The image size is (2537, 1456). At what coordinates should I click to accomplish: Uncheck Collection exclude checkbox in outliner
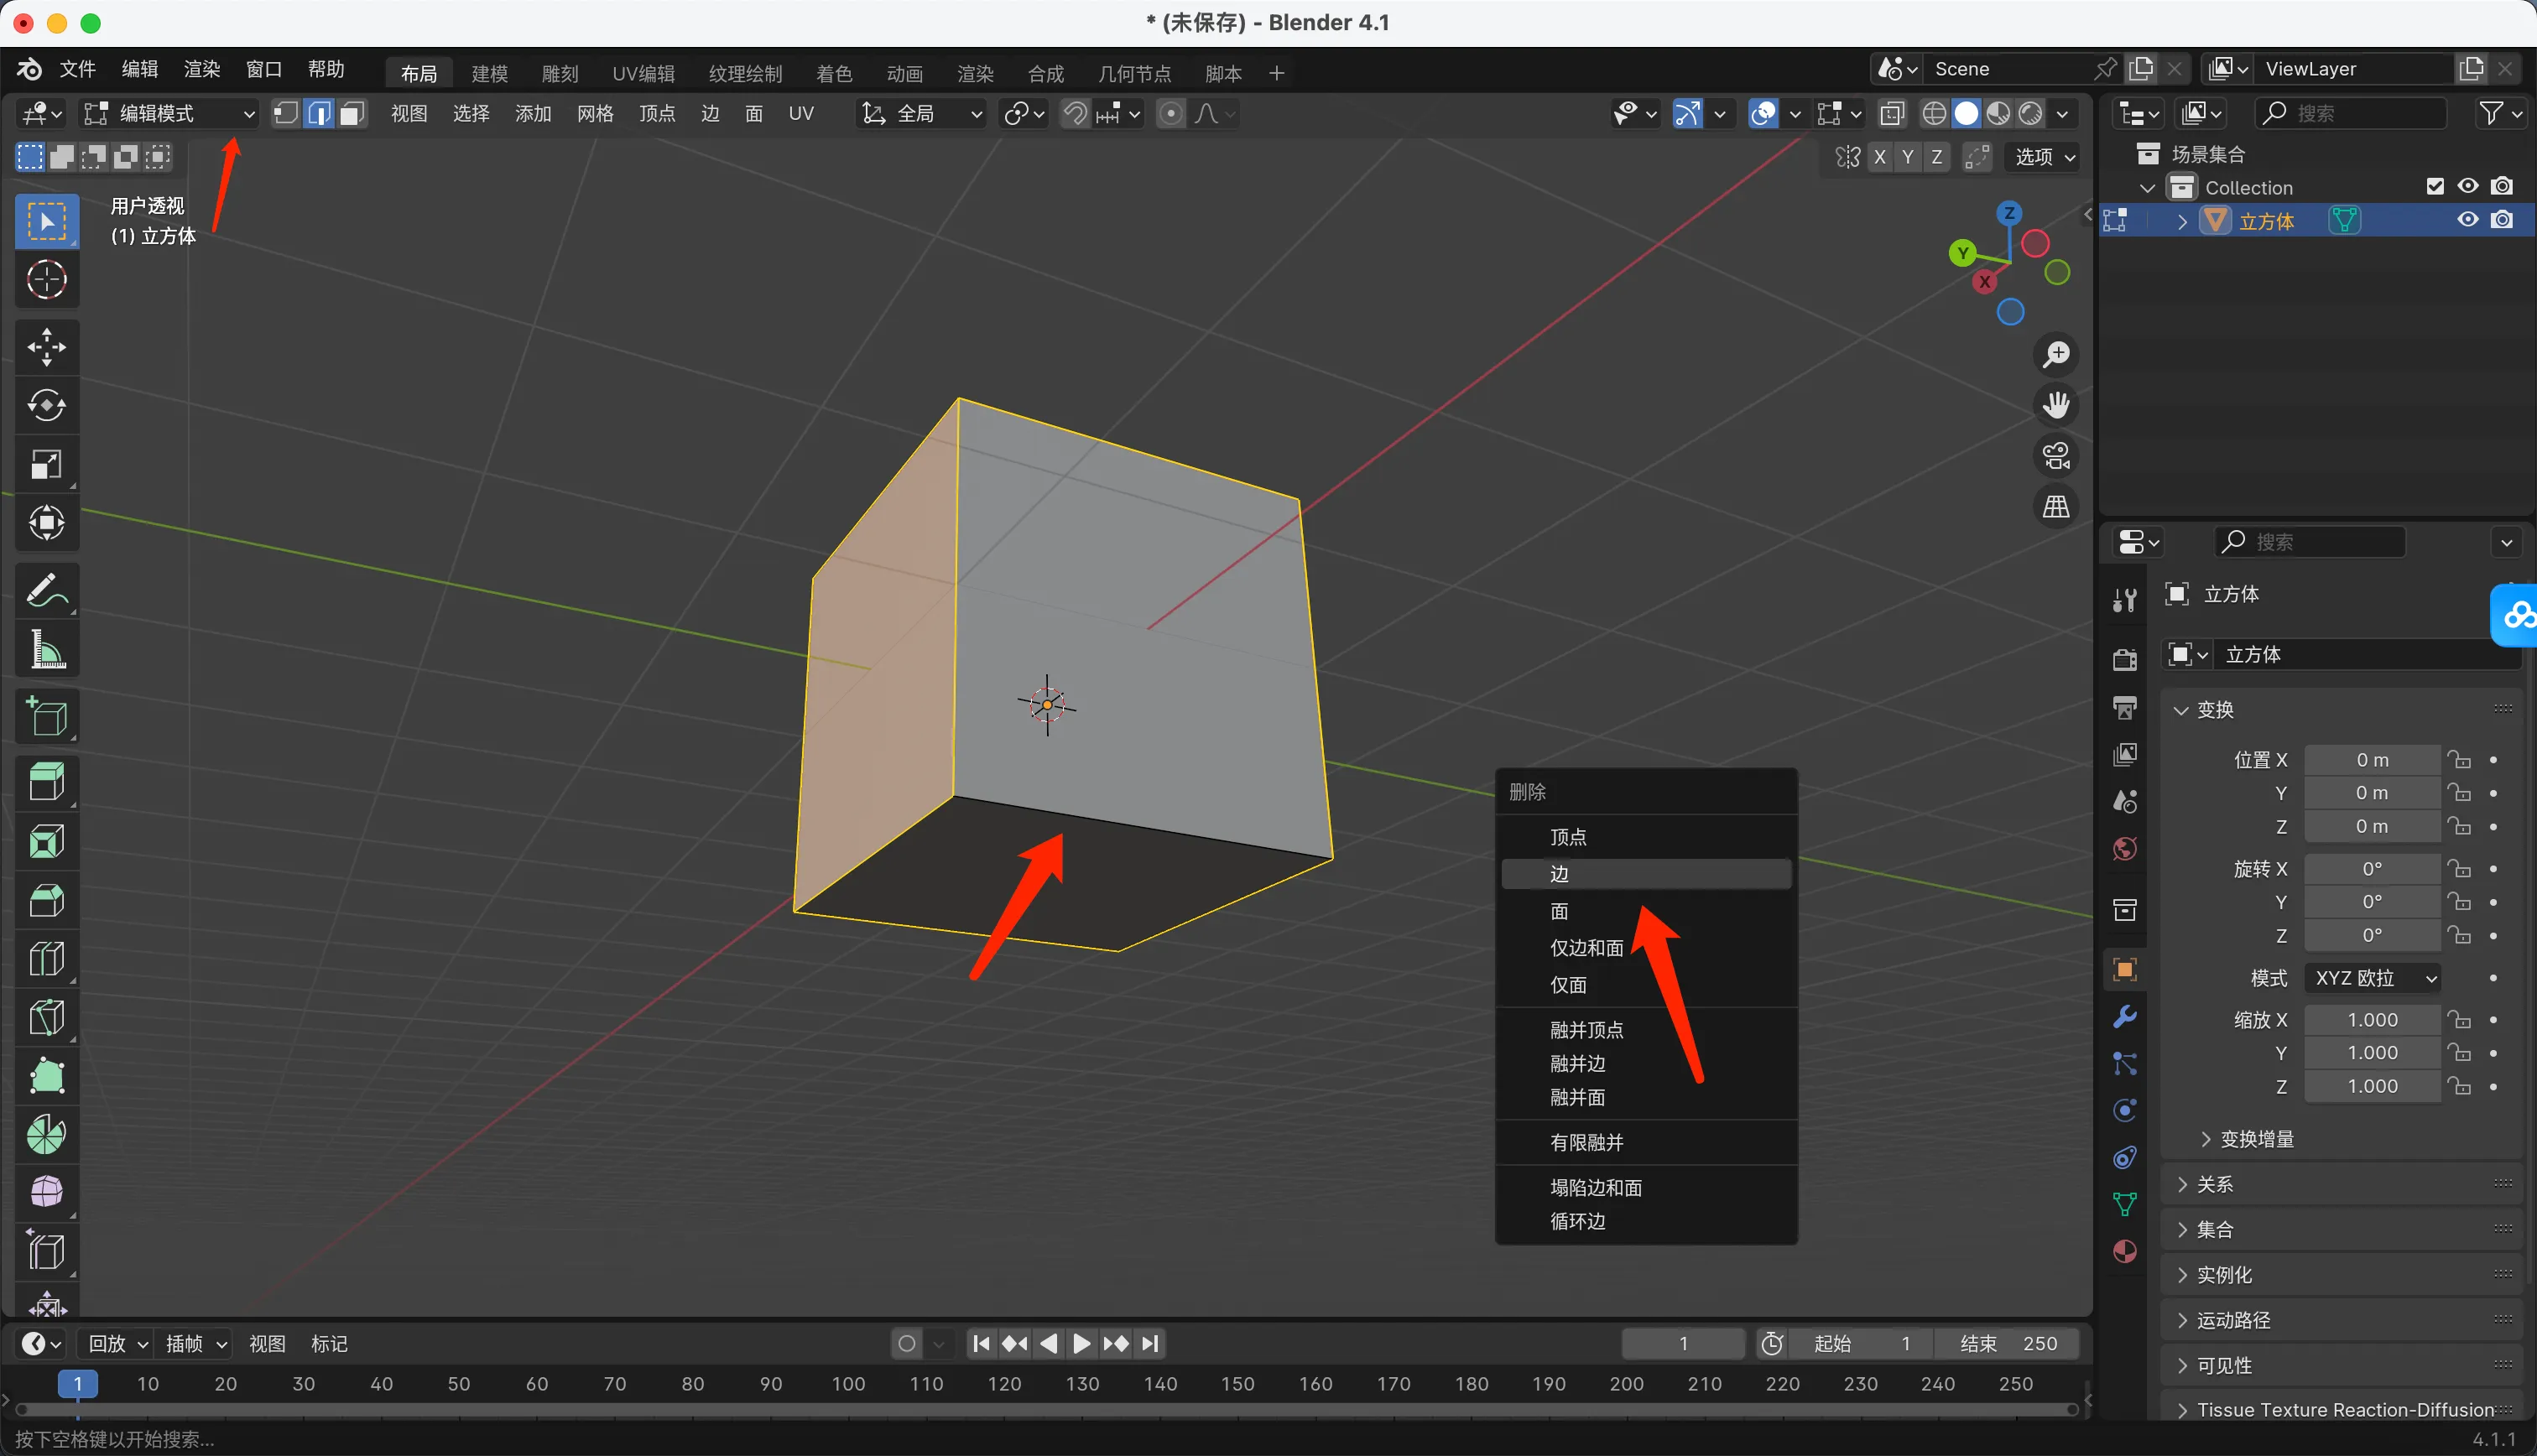coord(2435,186)
